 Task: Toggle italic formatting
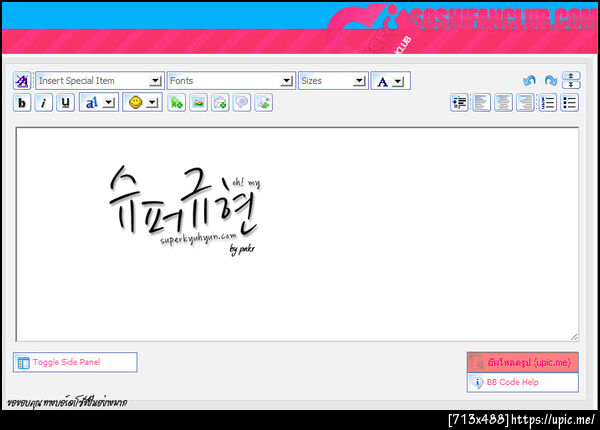(x=44, y=103)
